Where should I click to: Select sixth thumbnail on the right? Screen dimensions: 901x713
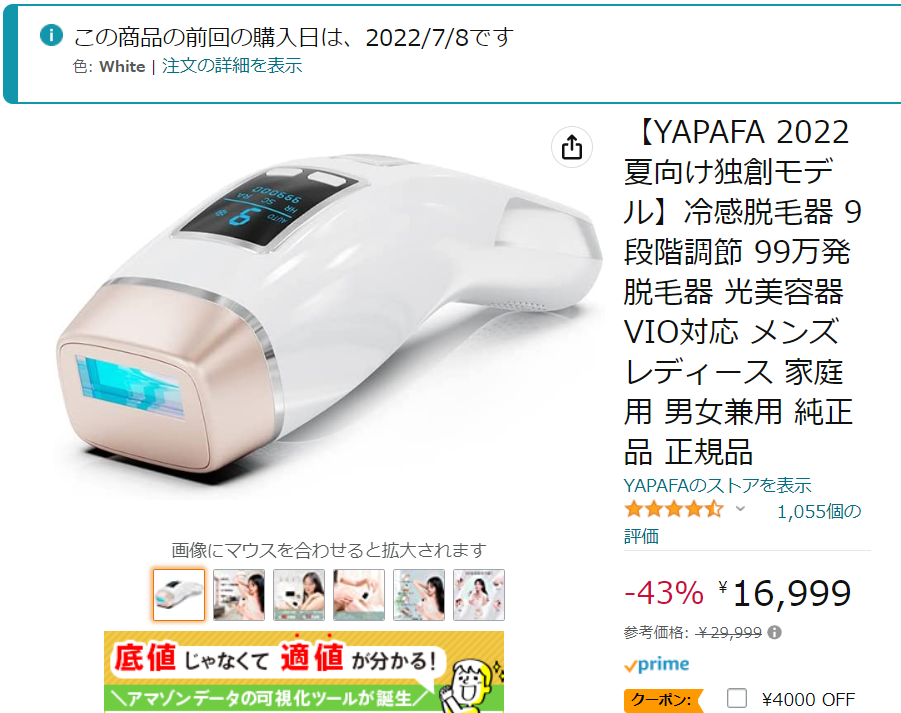click(x=479, y=595)
